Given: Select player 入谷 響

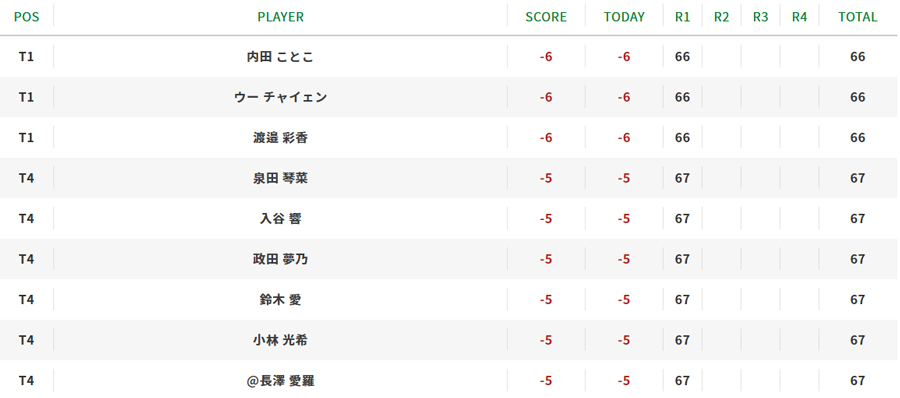Looking at the screenshot, I should (x=280, y=219).
